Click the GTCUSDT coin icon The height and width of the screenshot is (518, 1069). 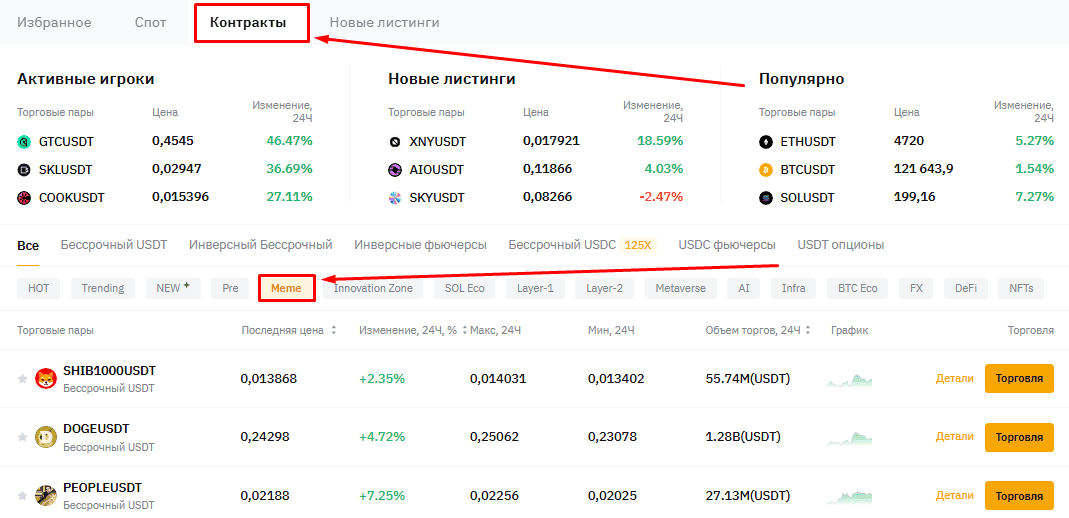point(24,142)
